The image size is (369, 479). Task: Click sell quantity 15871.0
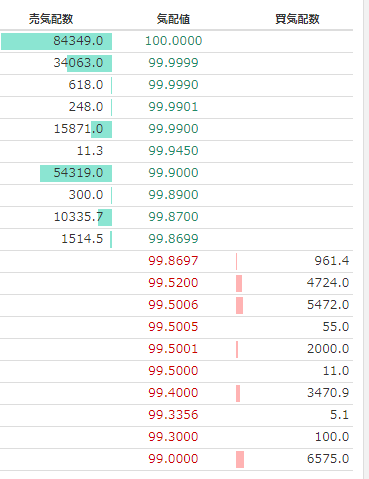pos(78,129)
